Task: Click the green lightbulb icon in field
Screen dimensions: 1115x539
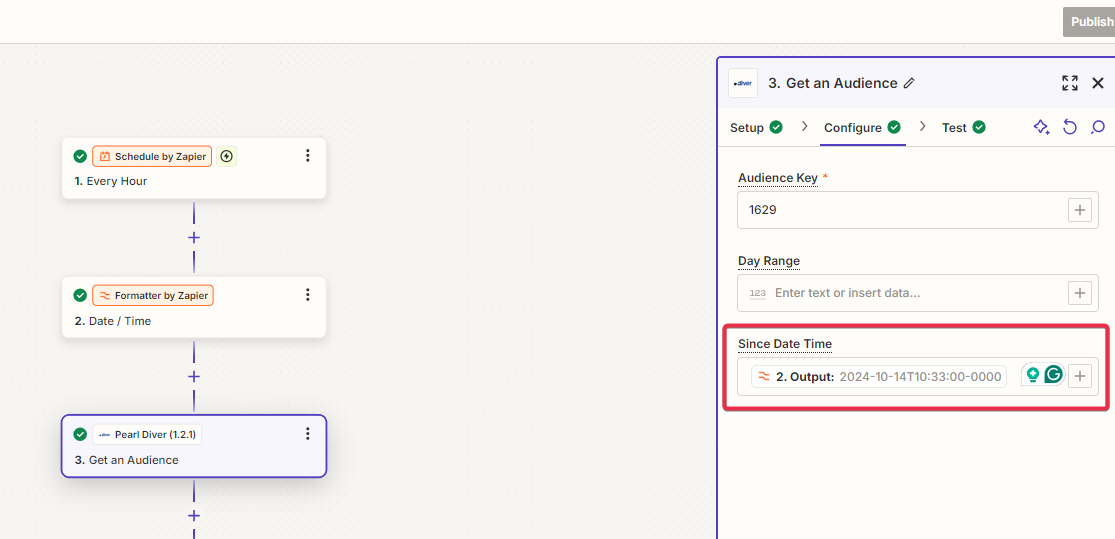Action: coord(1032,375)
